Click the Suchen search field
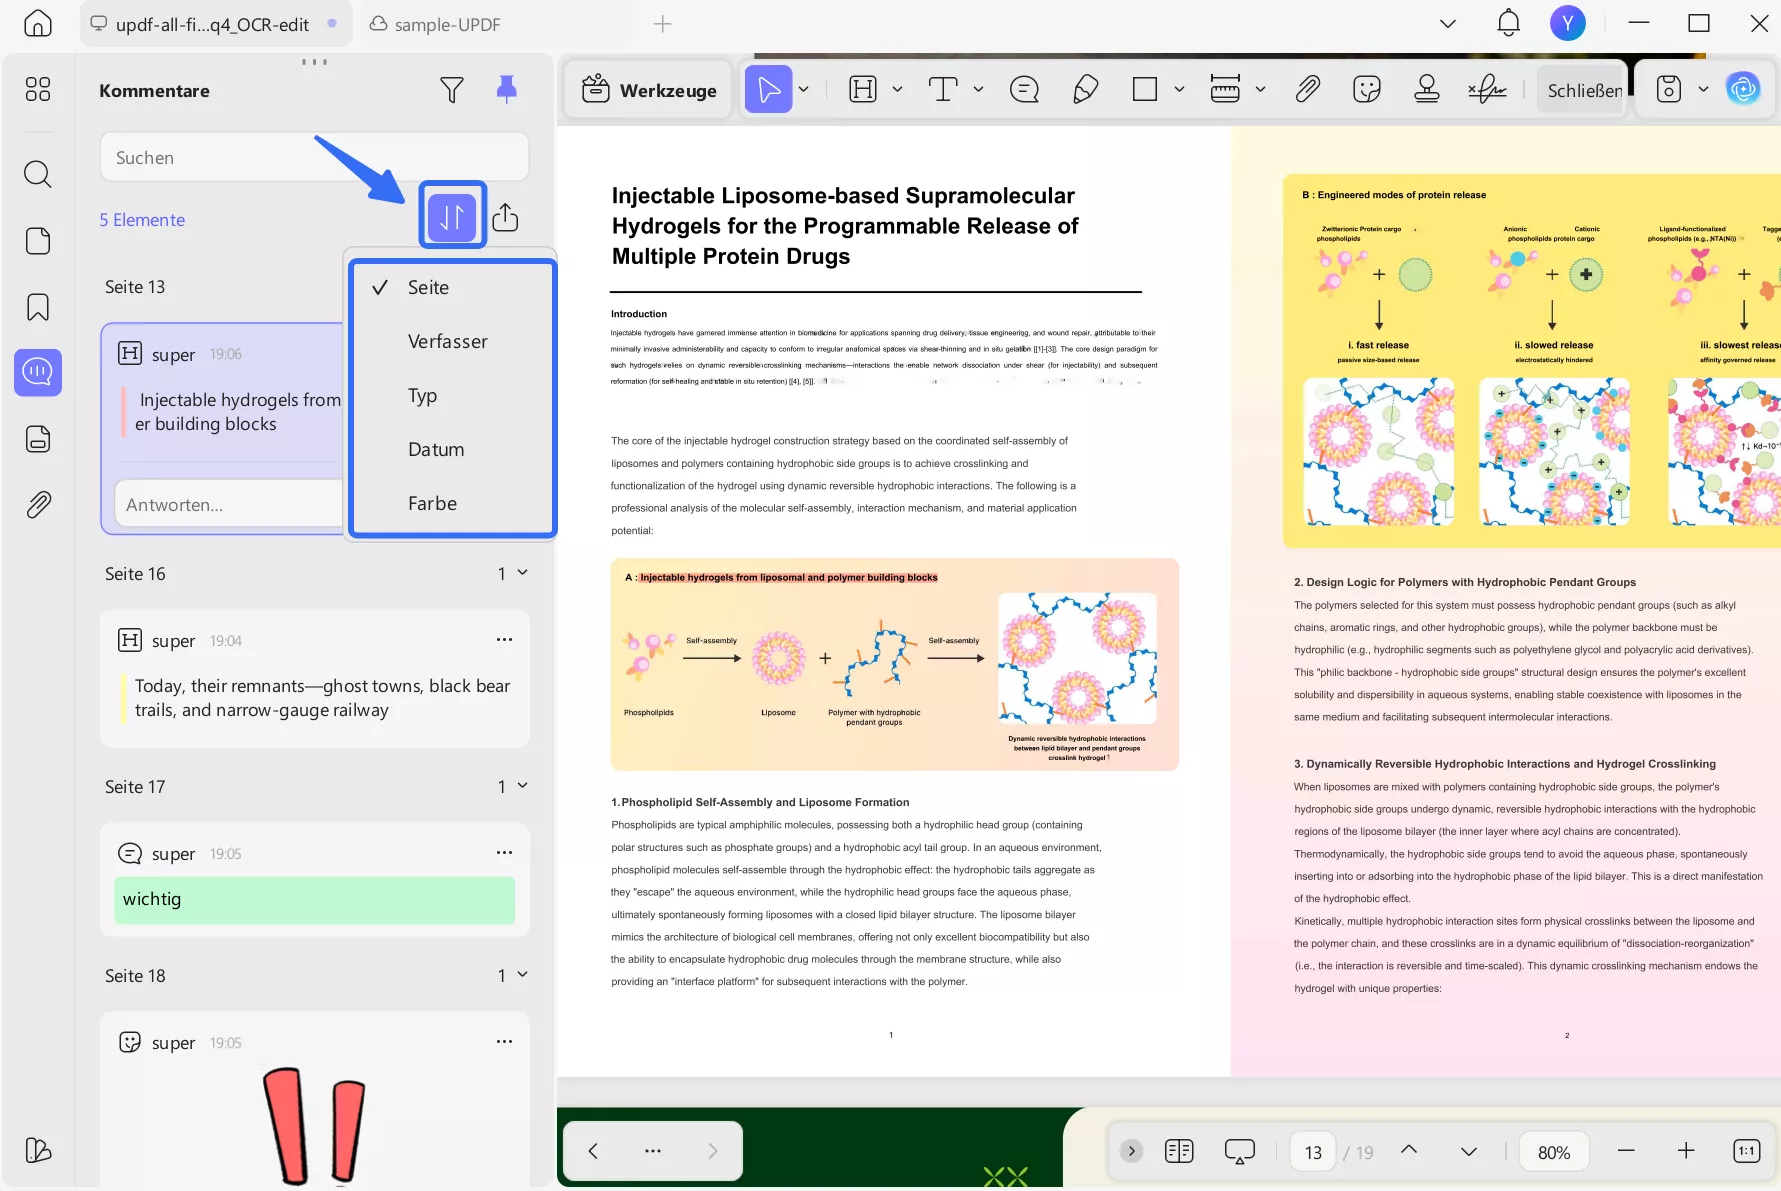The image size is (1781, 1191). coord(314,158)
